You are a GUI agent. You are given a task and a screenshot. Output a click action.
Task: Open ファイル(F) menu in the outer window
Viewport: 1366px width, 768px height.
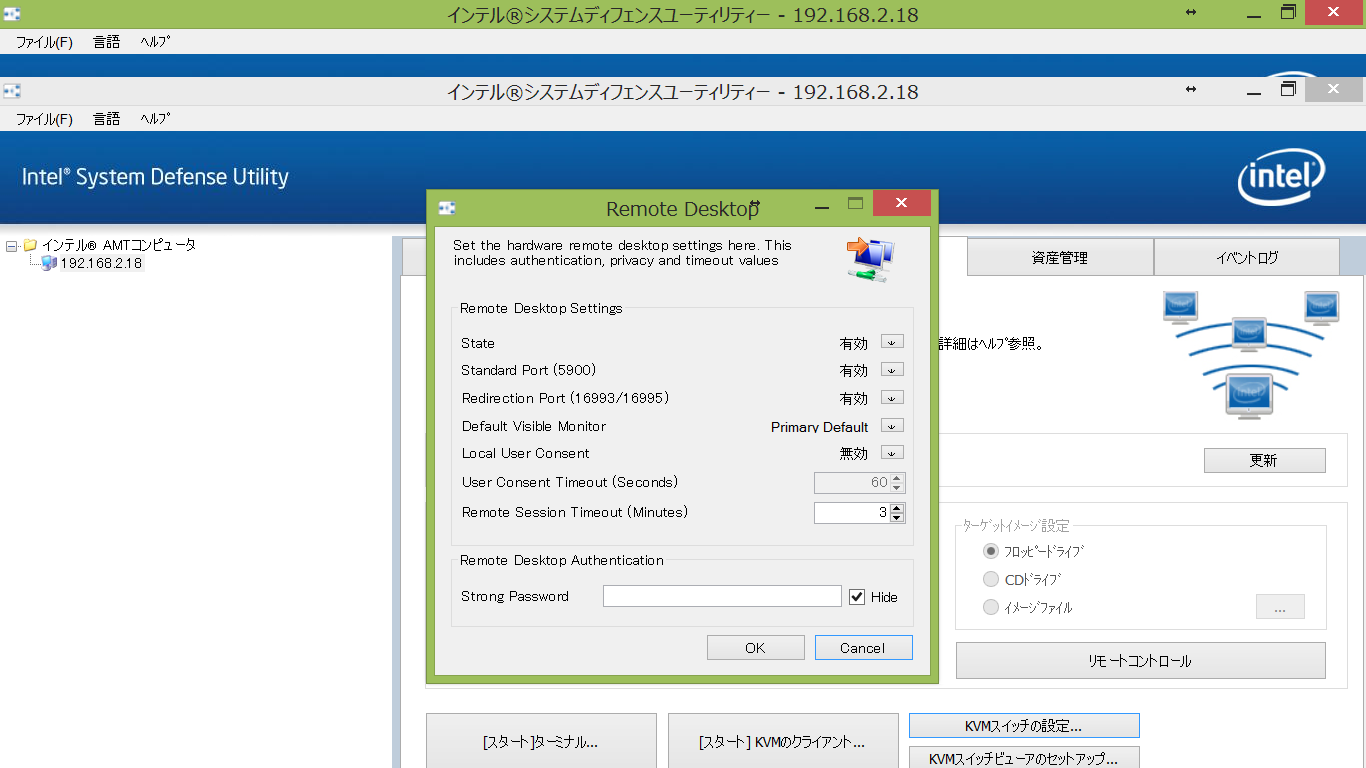(x=44, y=42)
